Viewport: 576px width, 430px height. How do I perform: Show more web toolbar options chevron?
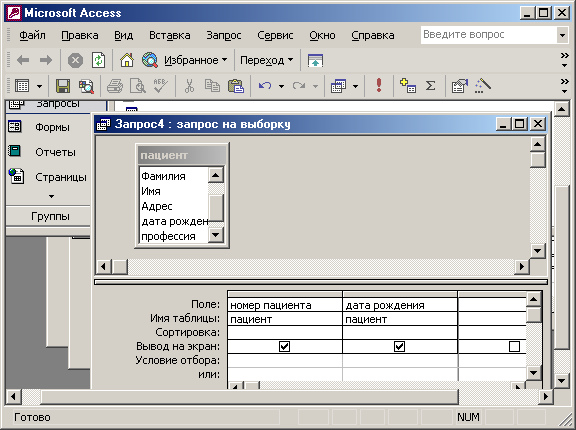pos(564,60)
